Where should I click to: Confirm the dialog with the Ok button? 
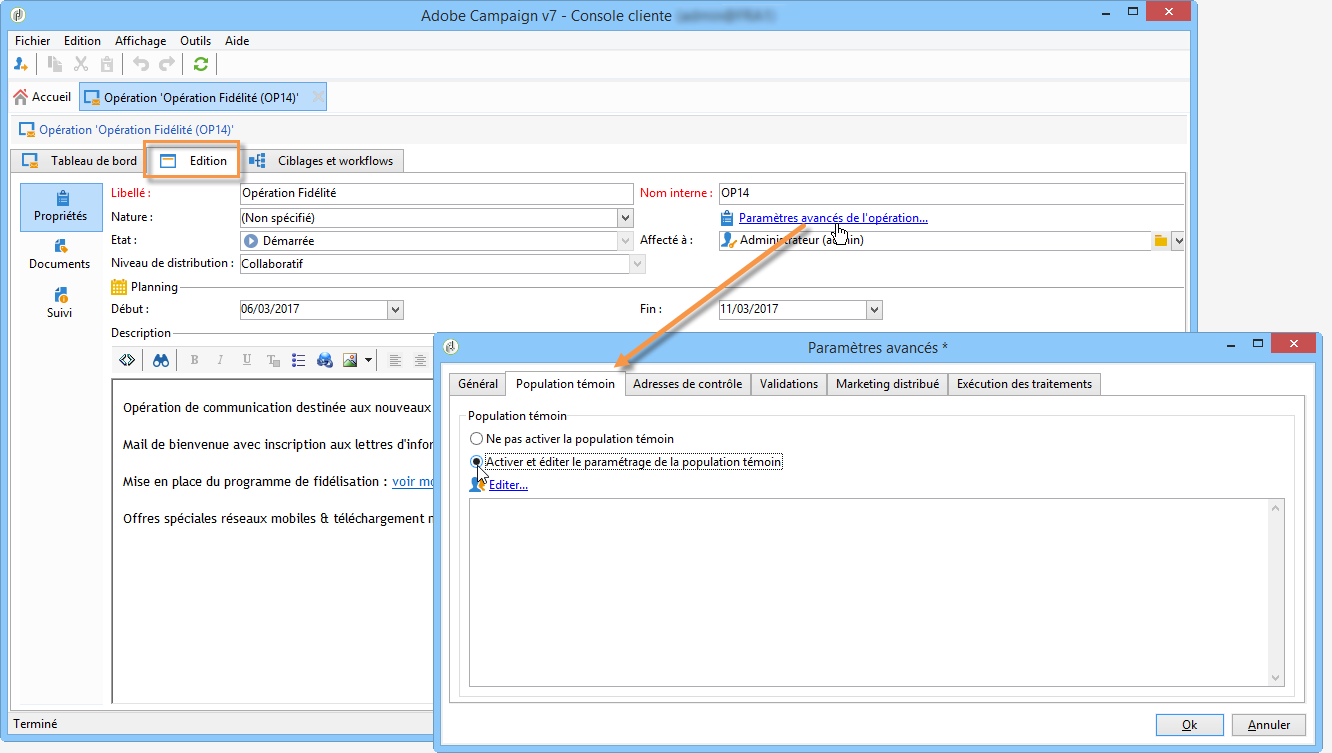(x=1189, y=725)
